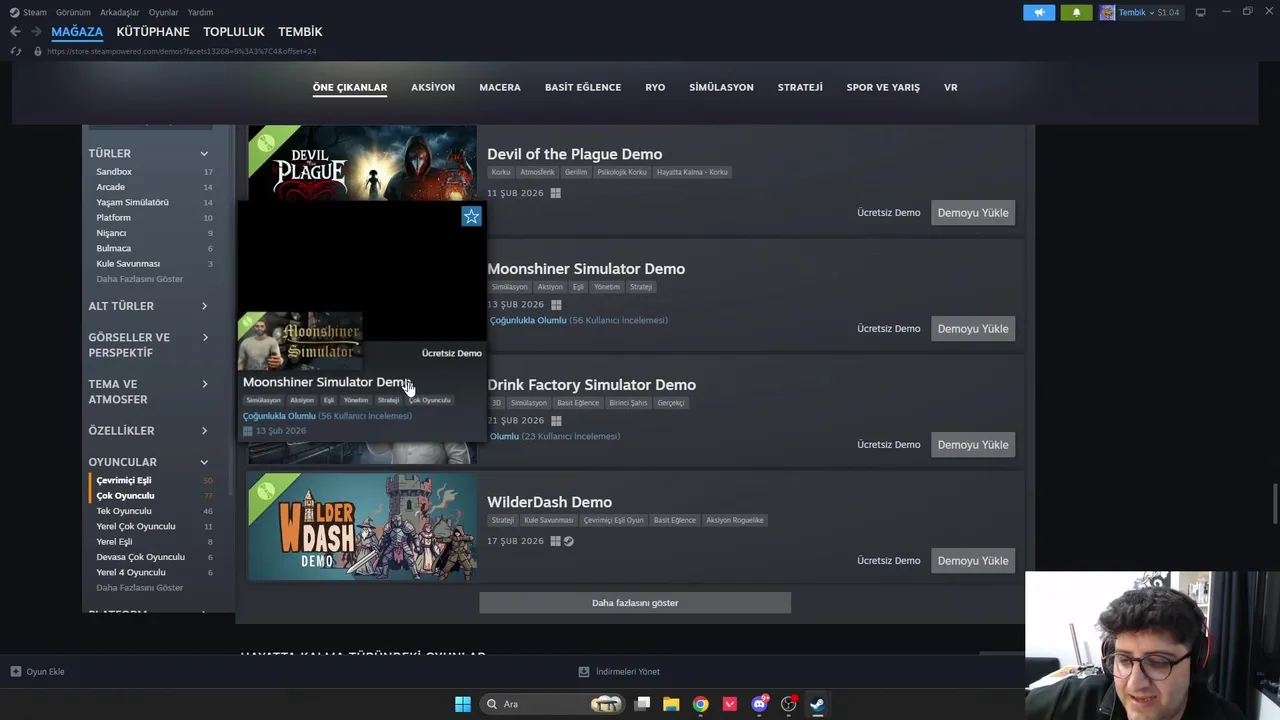Open File Explorer from the taskbar
This screenshot has width=1280, height=720.
671,704
